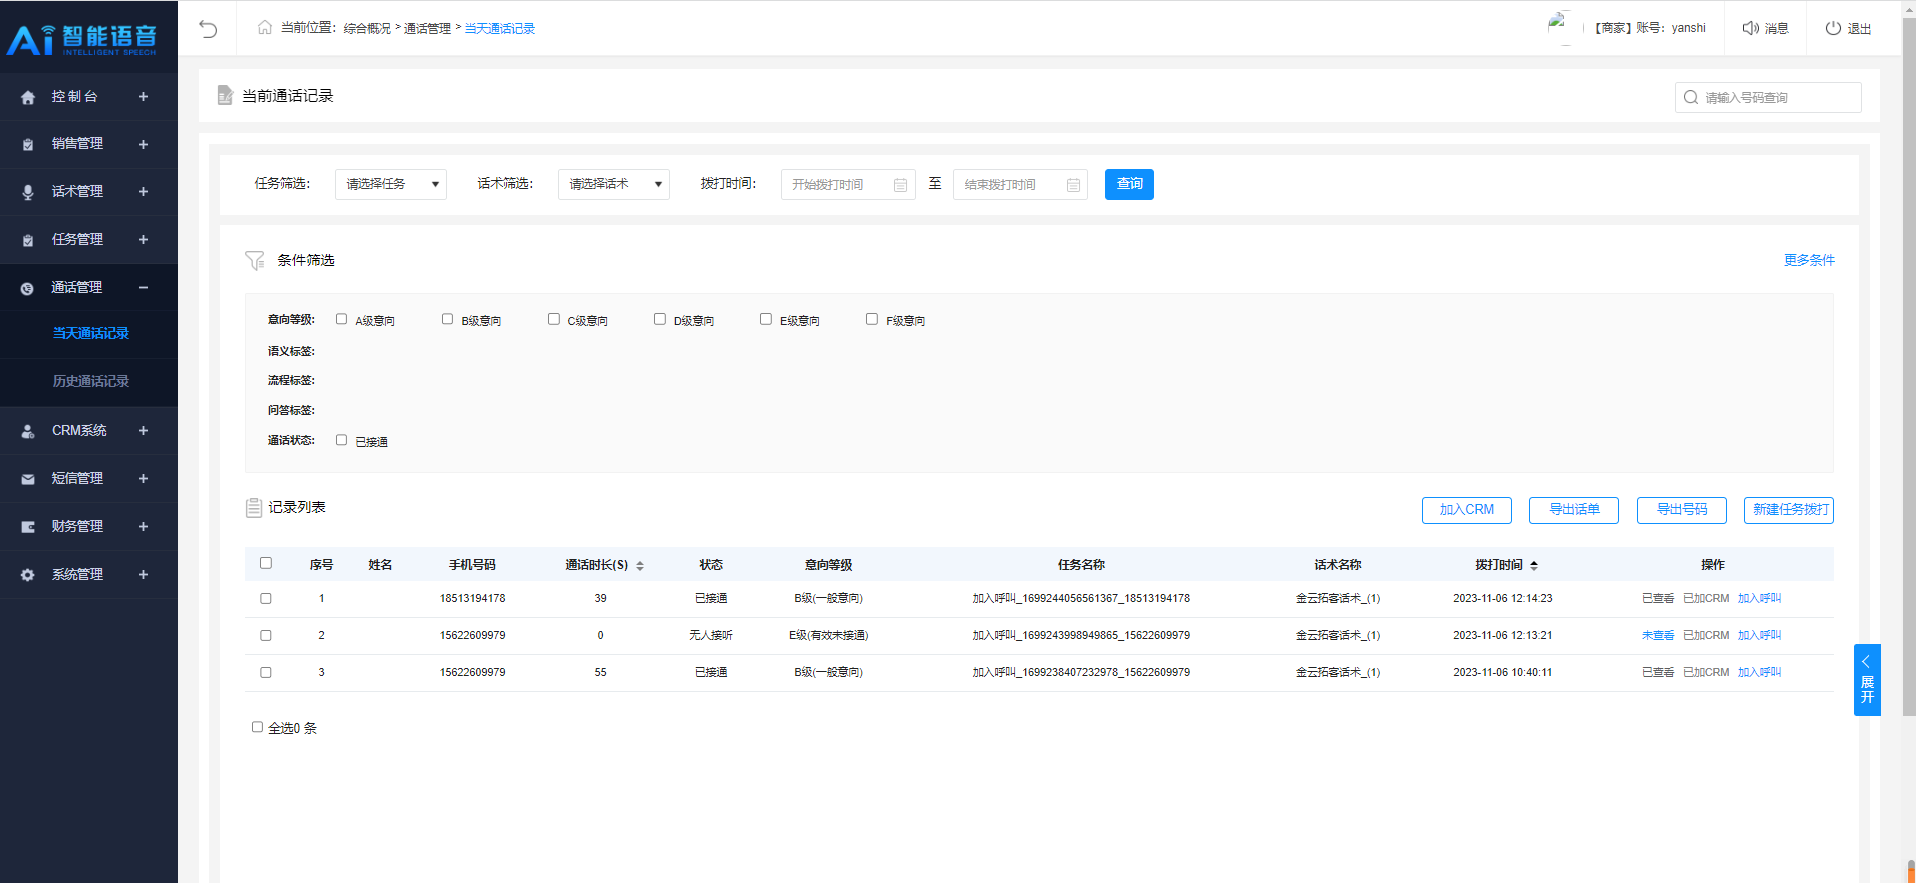
Task: Click the 展开 side panel tab
Action: 1867,680
